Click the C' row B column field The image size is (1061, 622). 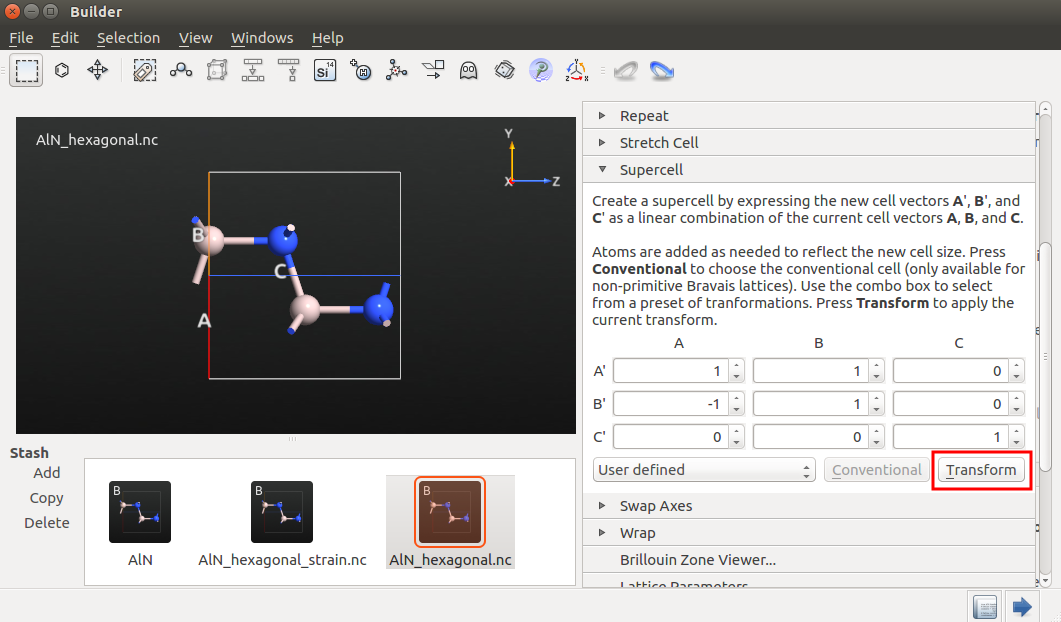pos(811,437)
